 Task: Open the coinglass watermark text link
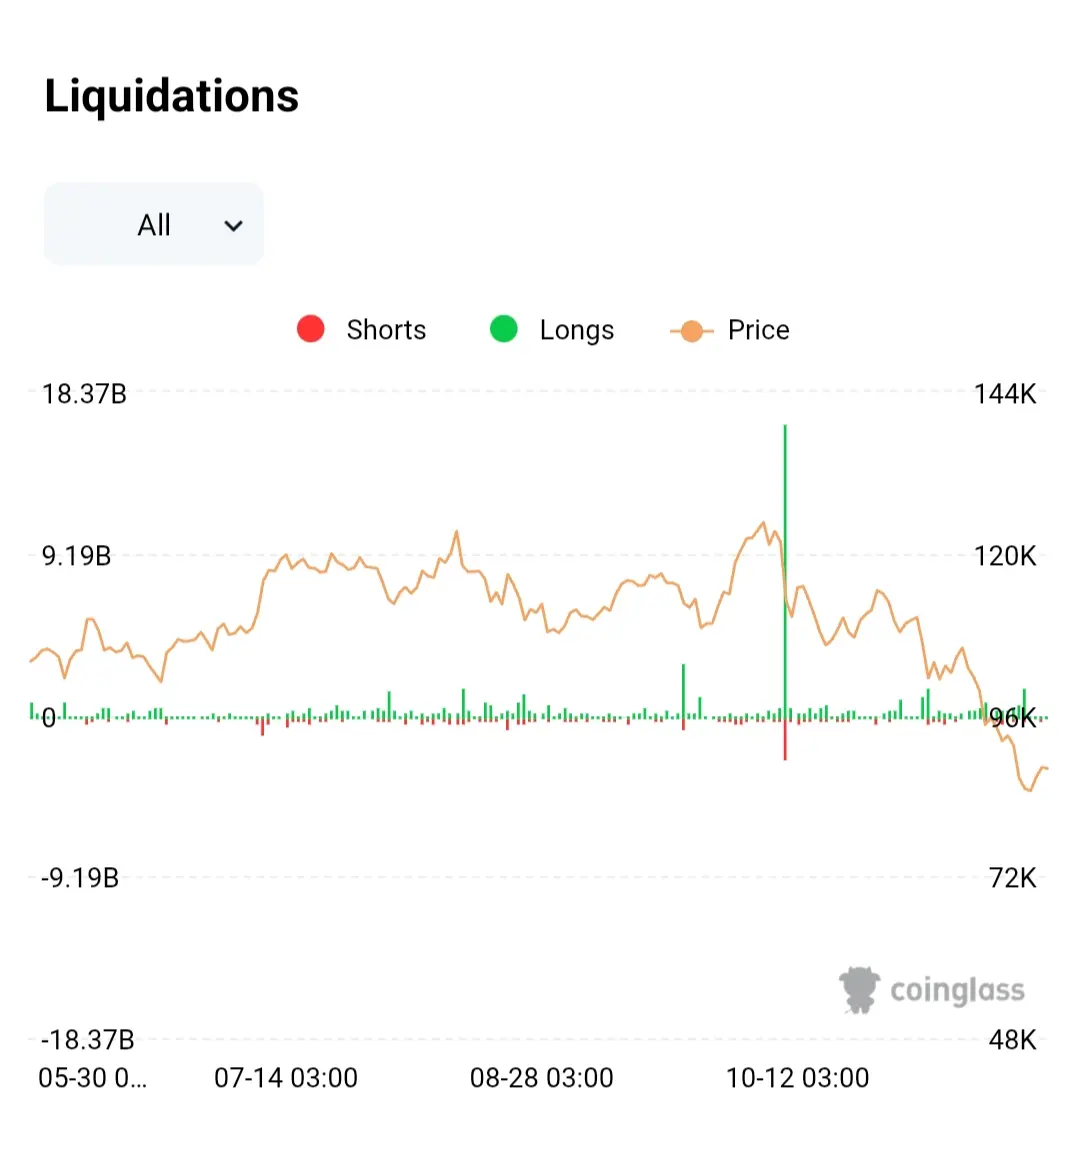(x=957, y=990)
